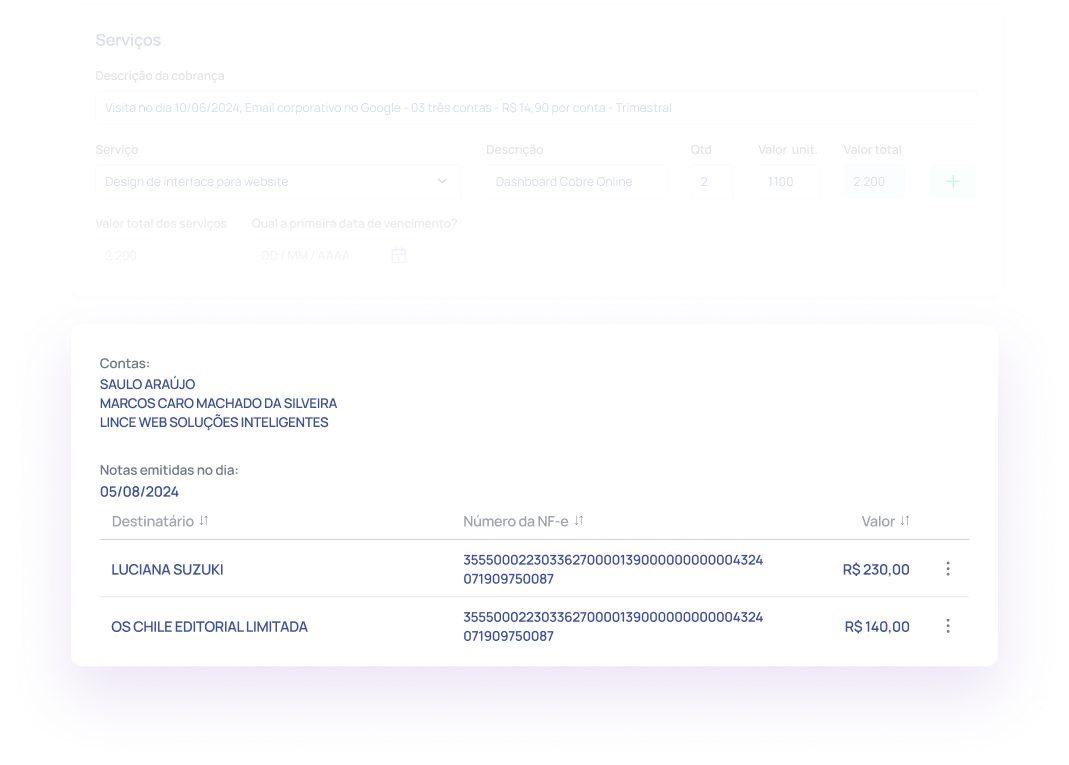Screen dimensions: 1069x765
Task: Sort table by Número da NF-e column
Action: [x=579, y=521]
